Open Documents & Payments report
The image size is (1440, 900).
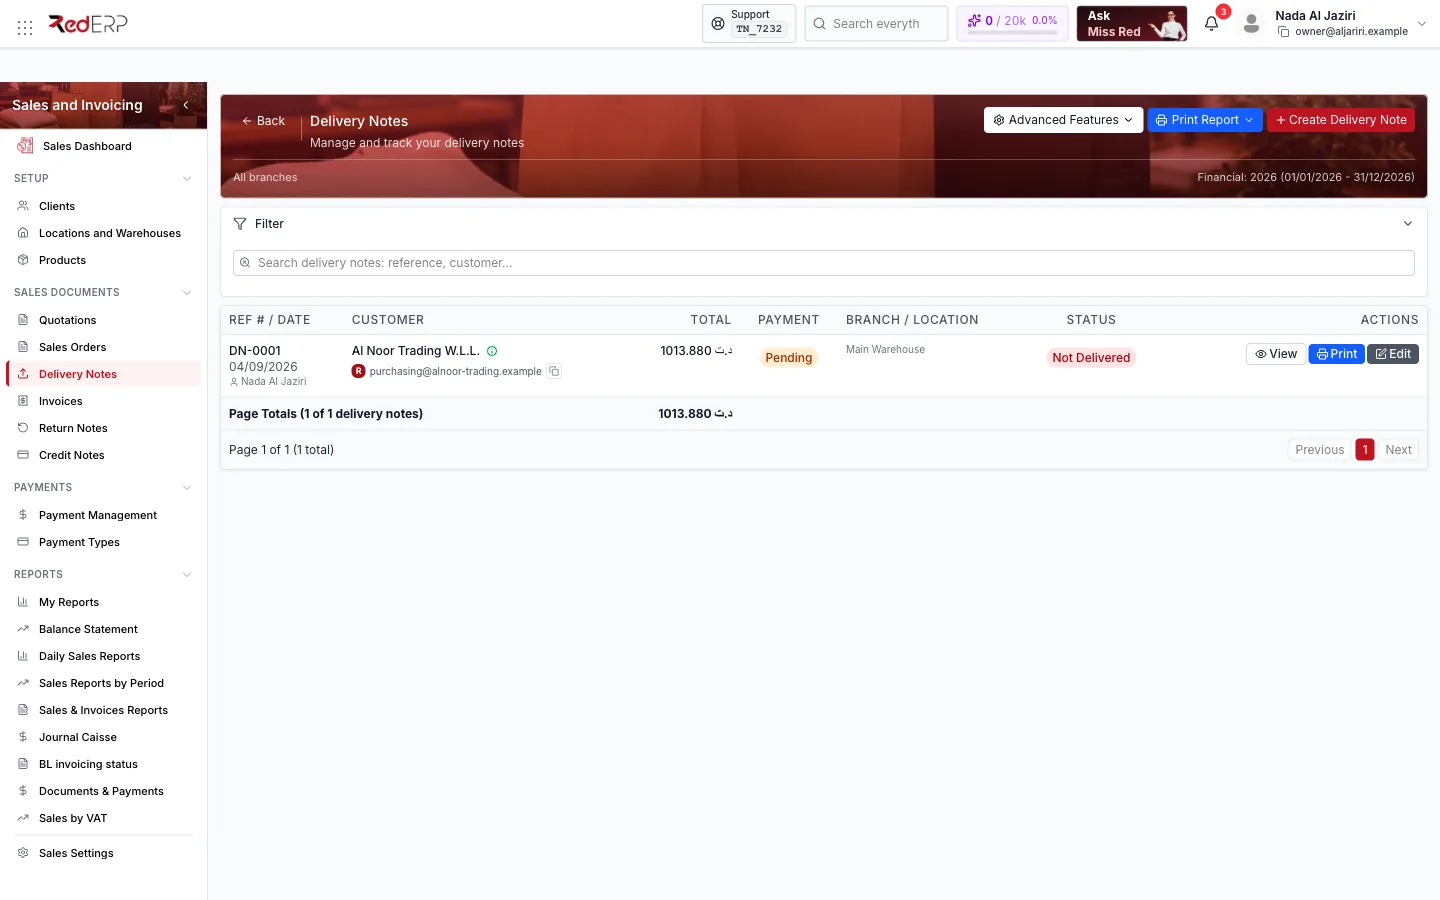tap(101, 791)
